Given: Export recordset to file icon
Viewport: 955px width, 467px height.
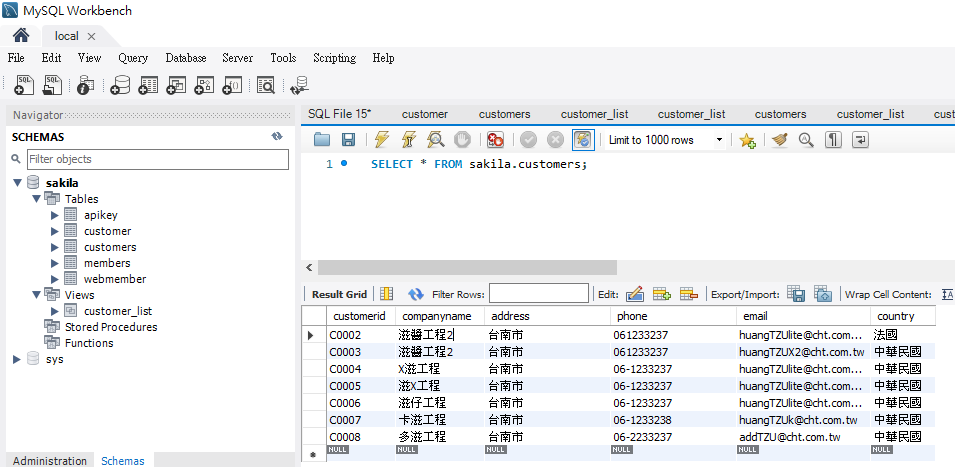Looking at the screenshot, I should tap(796, 293).
